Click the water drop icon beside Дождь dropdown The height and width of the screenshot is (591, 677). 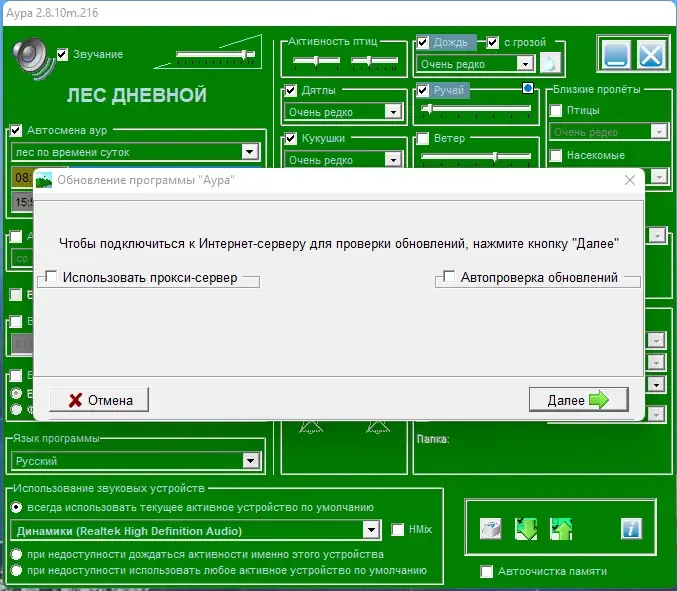[x=550, y=64]
